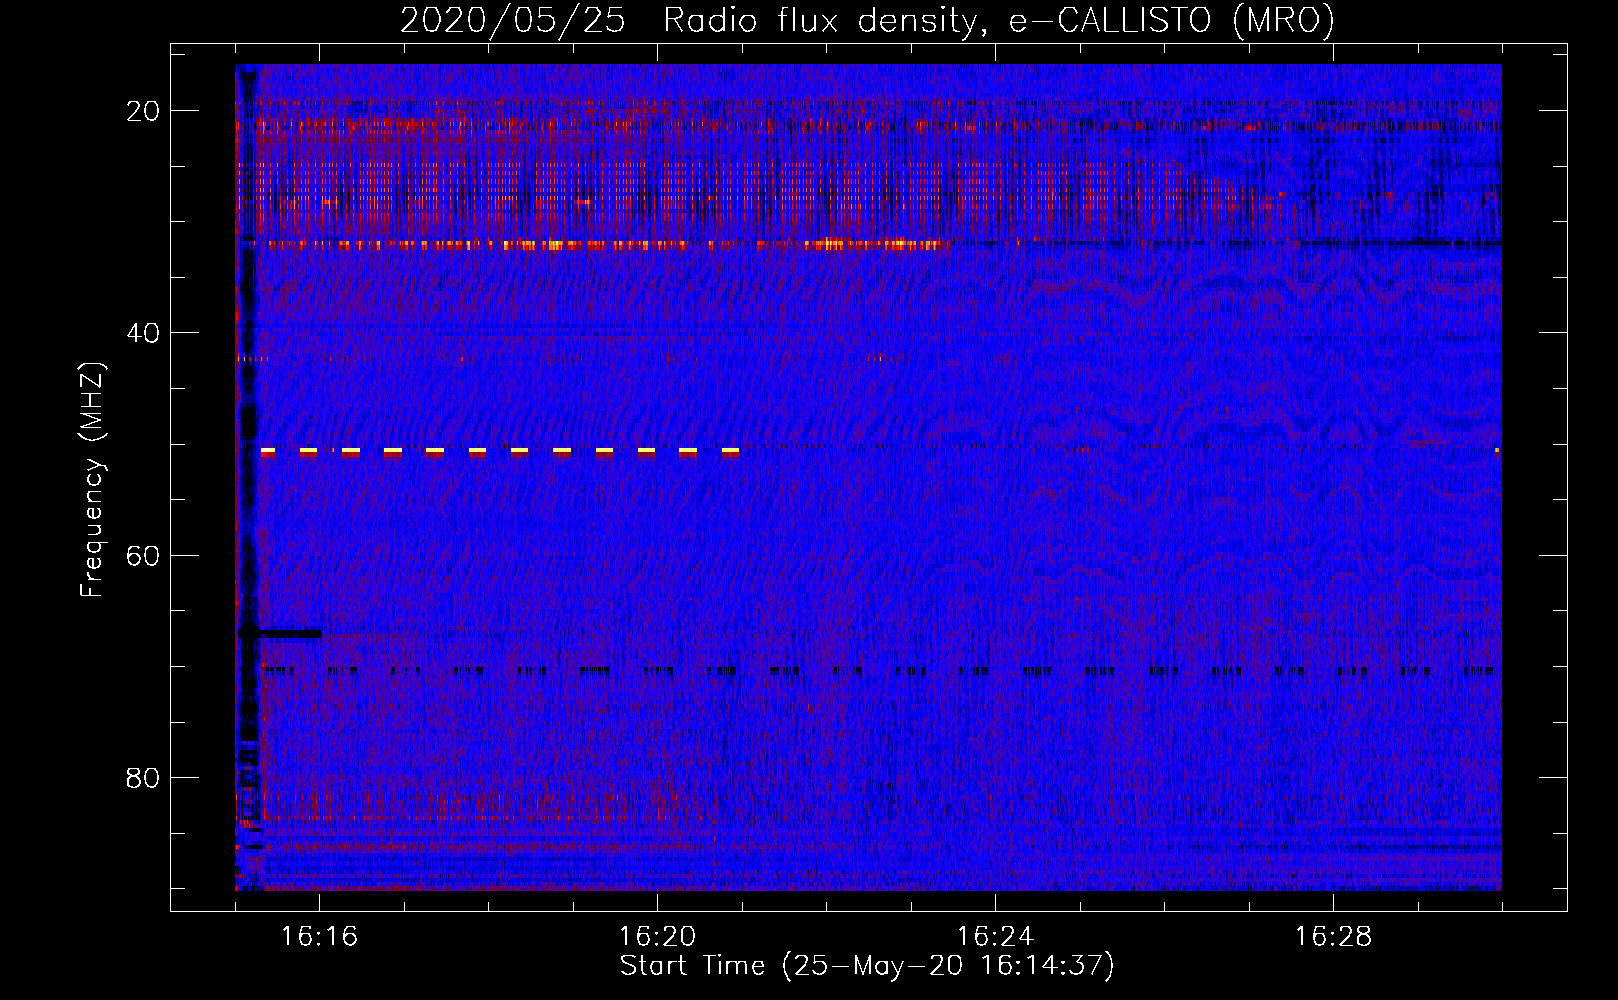The height and width of the screenshot is (1000, 1618).
Task: Click the 16:24 time tick label
Action: coord(995,936)
